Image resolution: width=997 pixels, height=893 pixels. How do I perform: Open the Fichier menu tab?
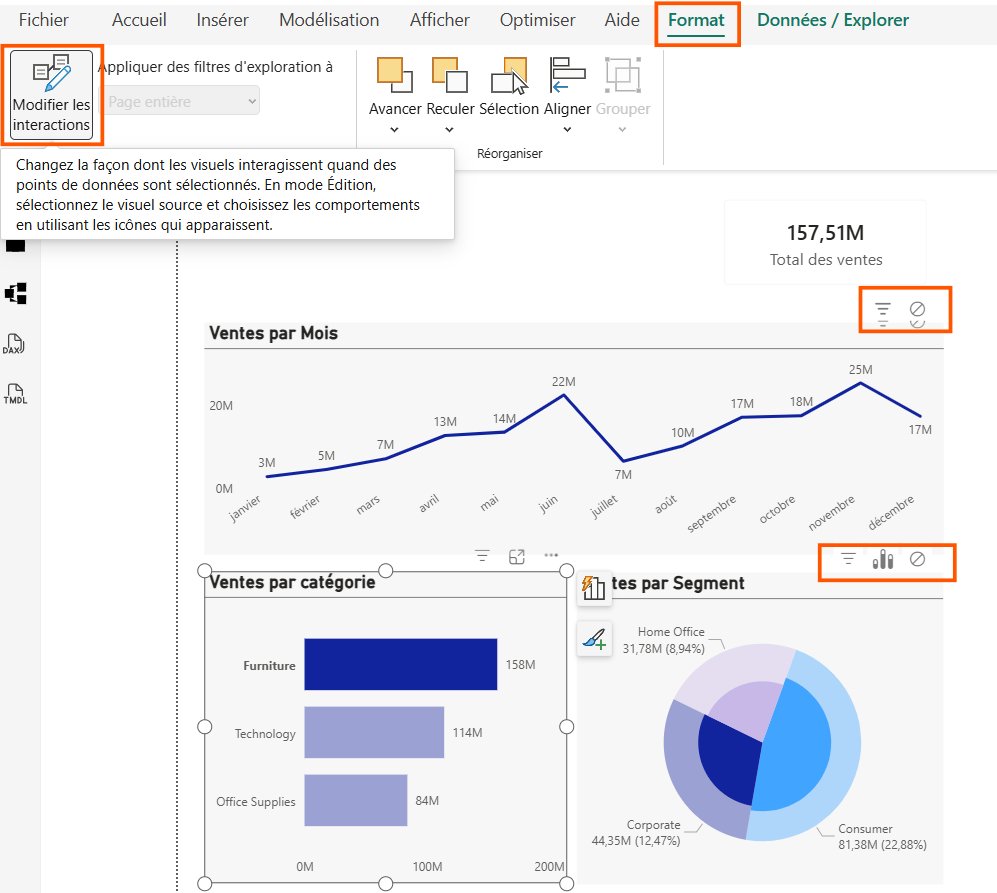pos(43,20)
